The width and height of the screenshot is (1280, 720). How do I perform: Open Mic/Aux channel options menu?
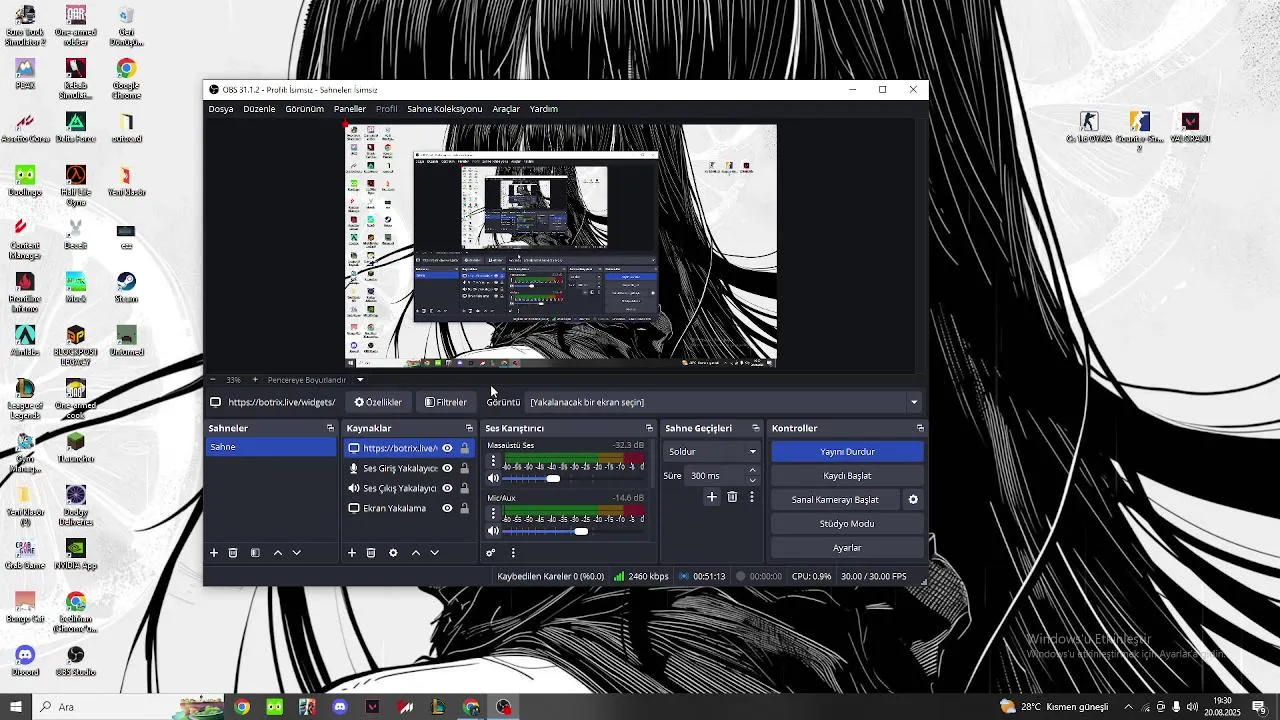tap(493, 513)
